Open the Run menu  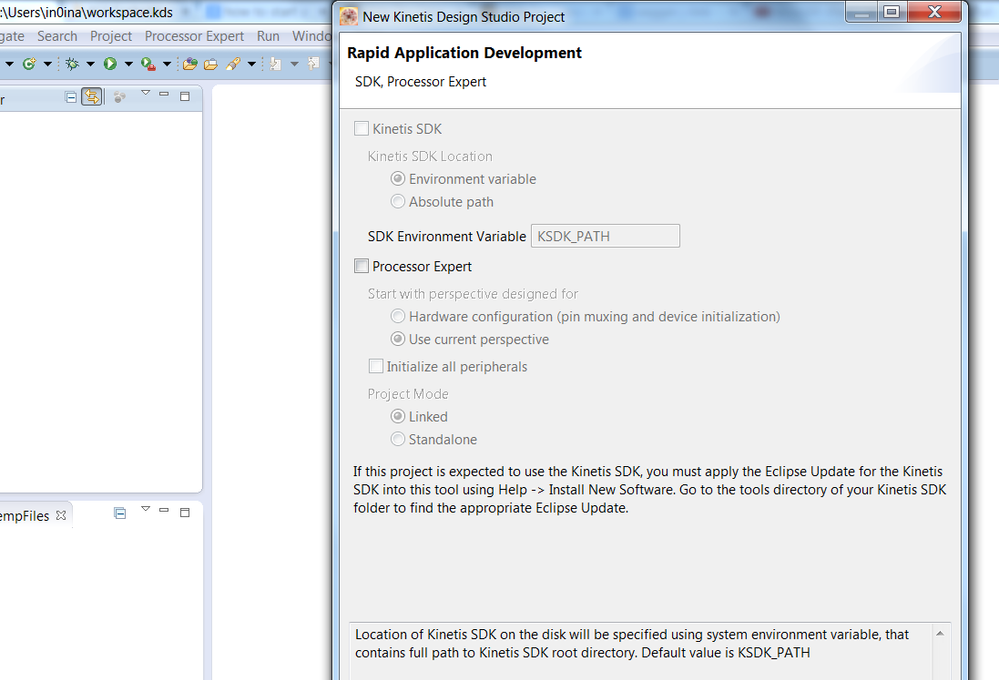268,36
